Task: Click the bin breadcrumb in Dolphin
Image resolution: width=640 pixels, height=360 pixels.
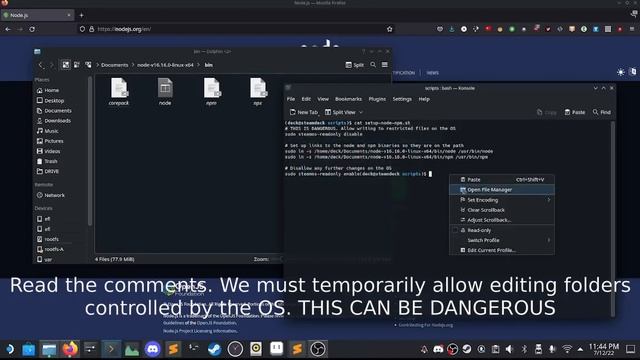Action: [209, 65]
